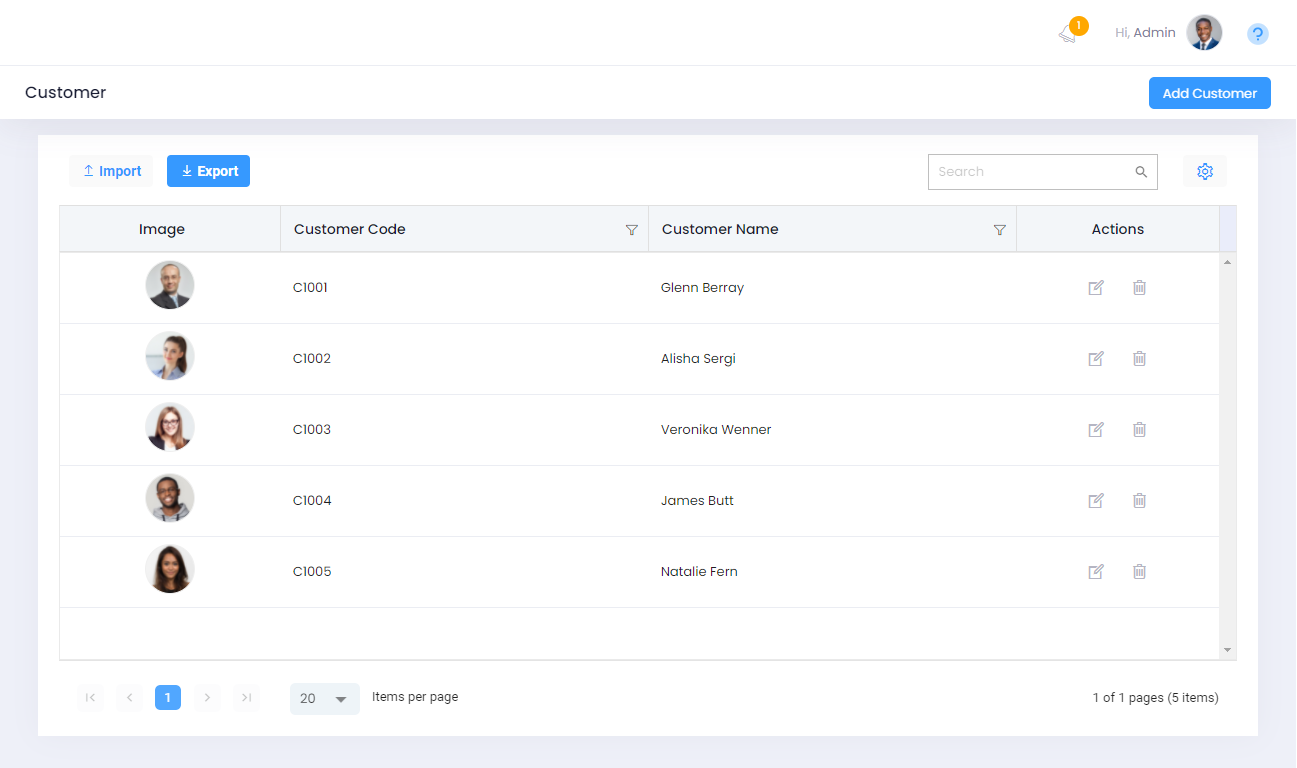Click the table's scroll down arrow

click(x=1228, y=650)
